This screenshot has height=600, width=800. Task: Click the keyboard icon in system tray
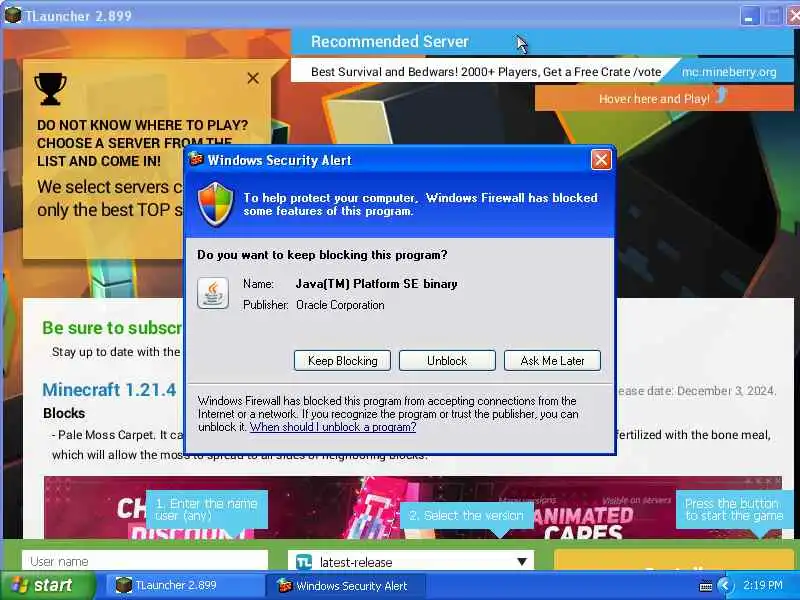pos(706,586)
